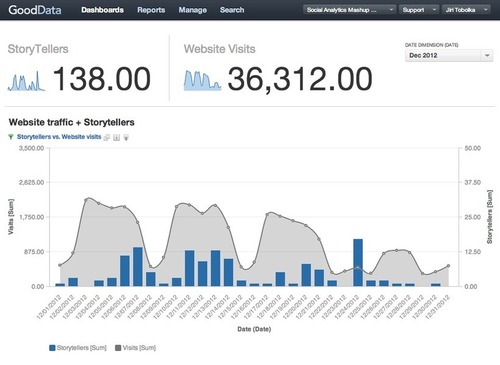Click the lightbulb icon next to report title
Image resolution: width=500 pixels, height=365 pixels.
[126, 137]
